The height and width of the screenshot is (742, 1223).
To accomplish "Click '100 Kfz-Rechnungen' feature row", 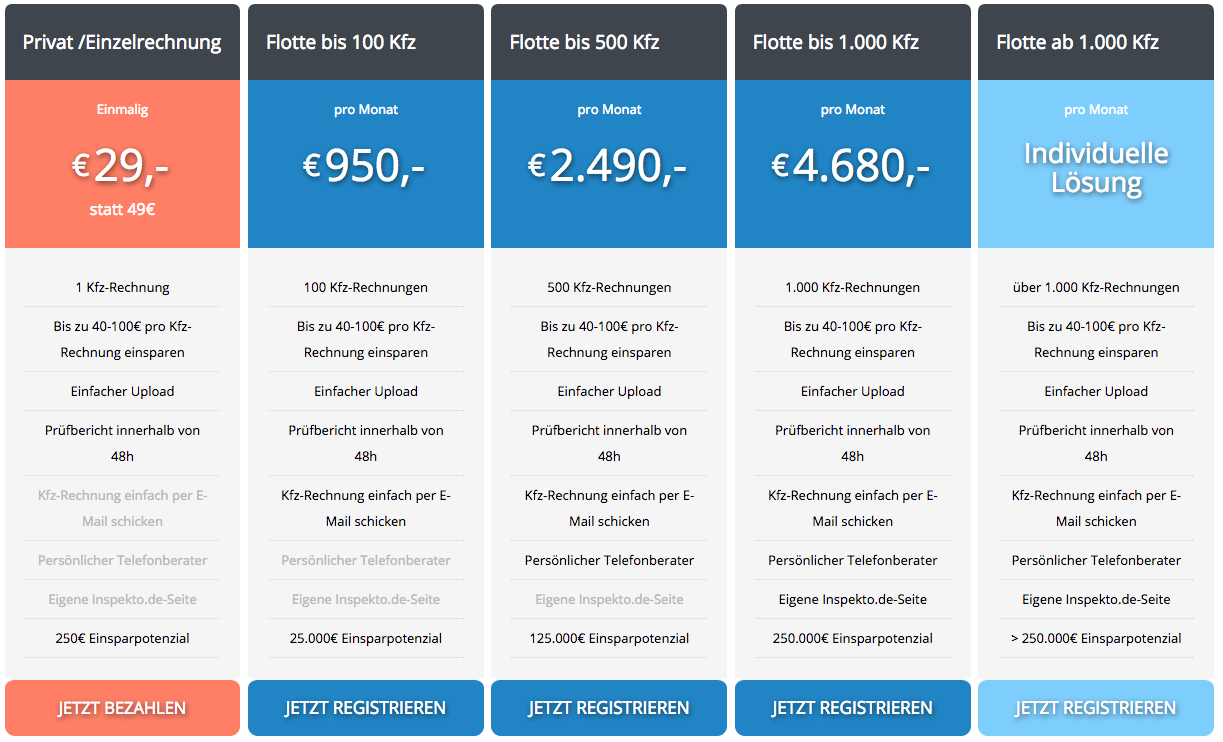I will (x=366, y=287).
